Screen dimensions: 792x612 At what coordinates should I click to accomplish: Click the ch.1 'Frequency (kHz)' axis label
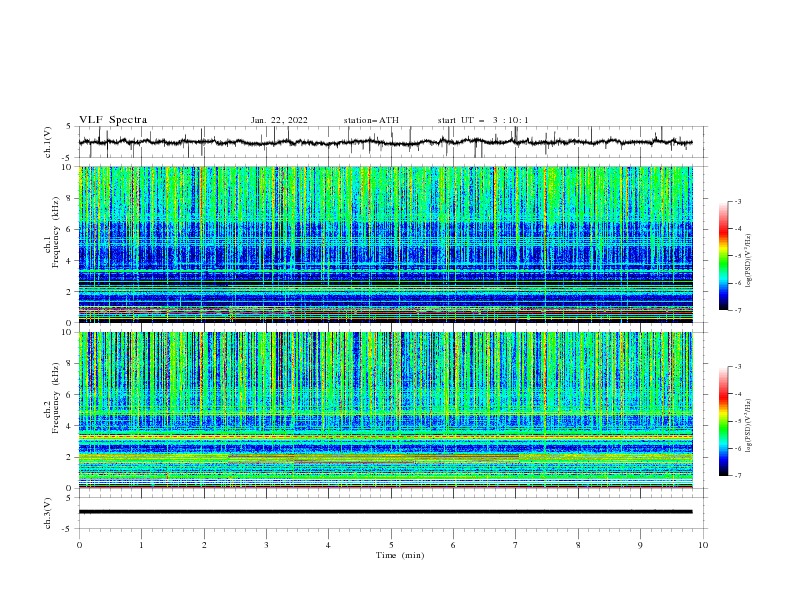coord(56,233)
